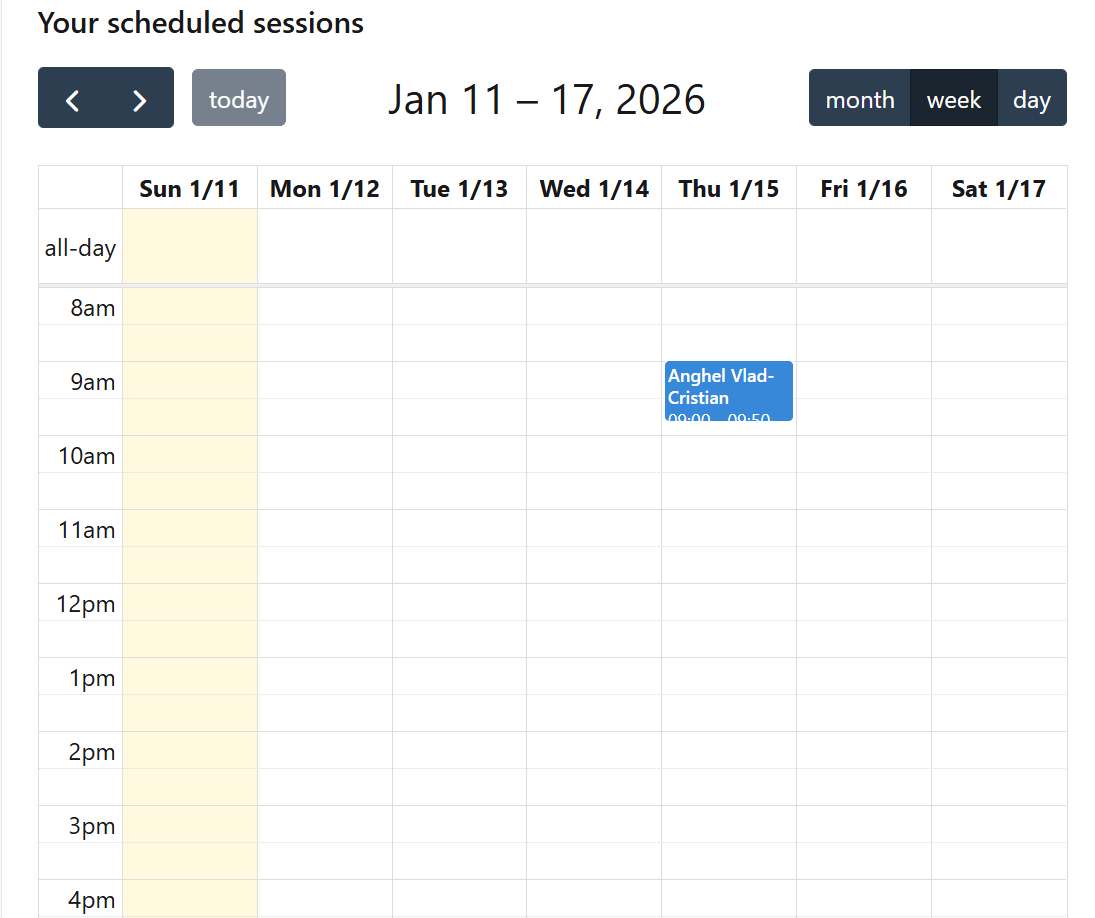Open Anghel Vlad-Cristian session event
The height and width of the screenshot is (918, 1095).
point(728,390)
